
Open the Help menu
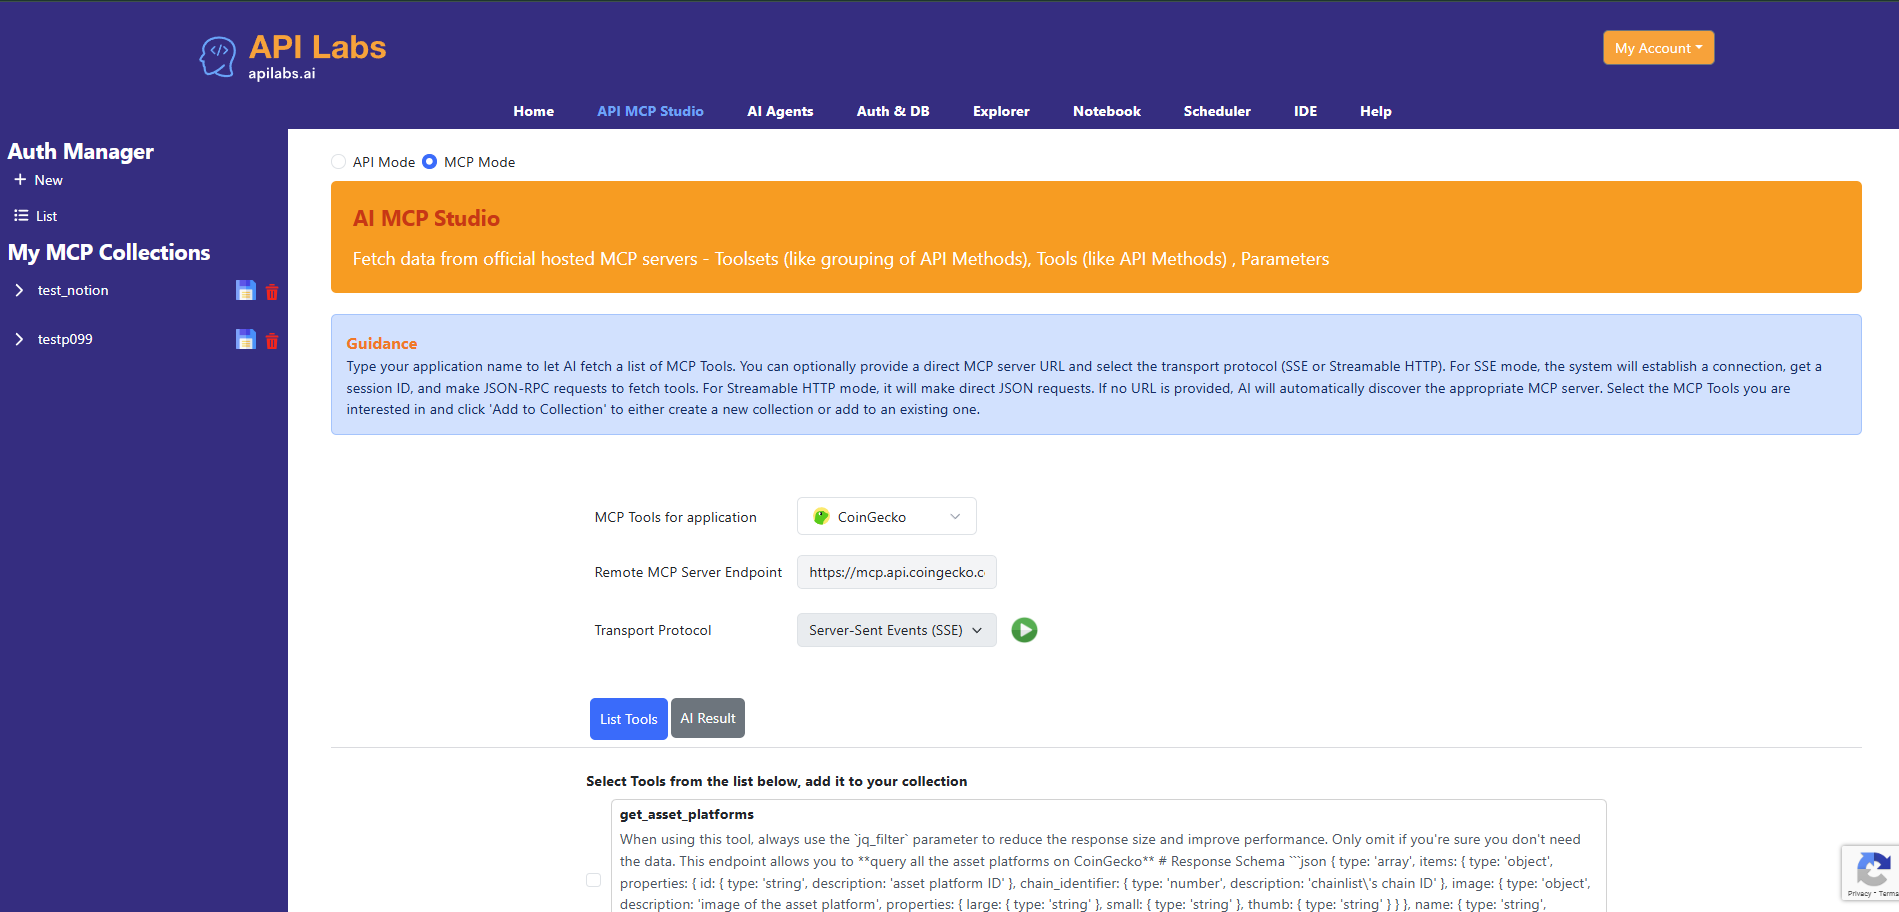(x=1376, y=111)
